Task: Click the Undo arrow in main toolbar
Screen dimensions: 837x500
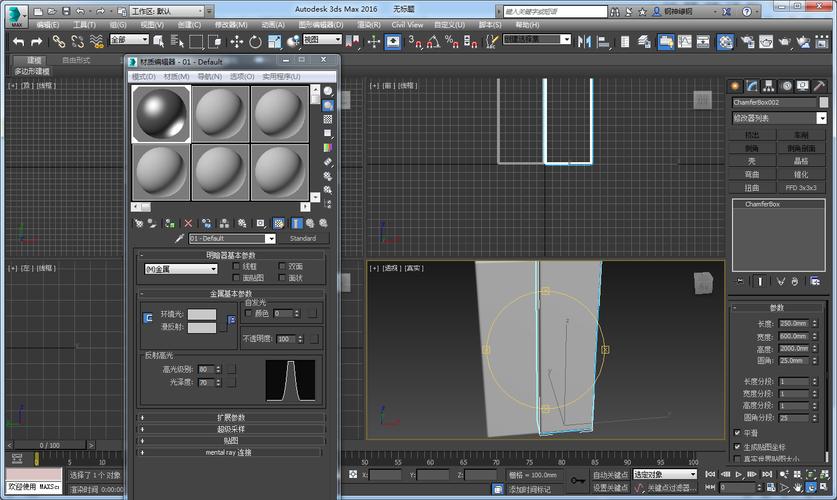Action: pyautogui.click(x=18, y=41)
